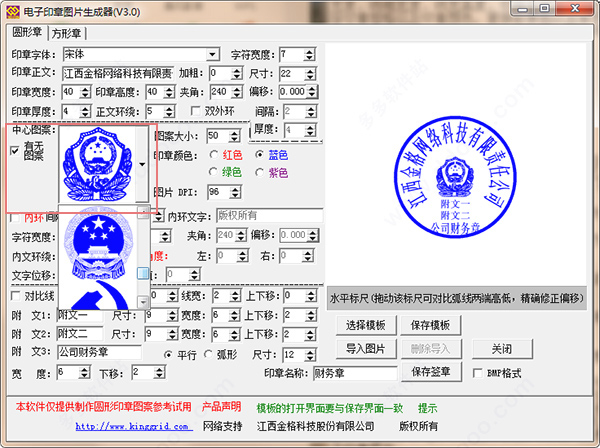Screen dimensions: 600x448
Task: Open the seal font dropdown
Action: tap(213, 54)
